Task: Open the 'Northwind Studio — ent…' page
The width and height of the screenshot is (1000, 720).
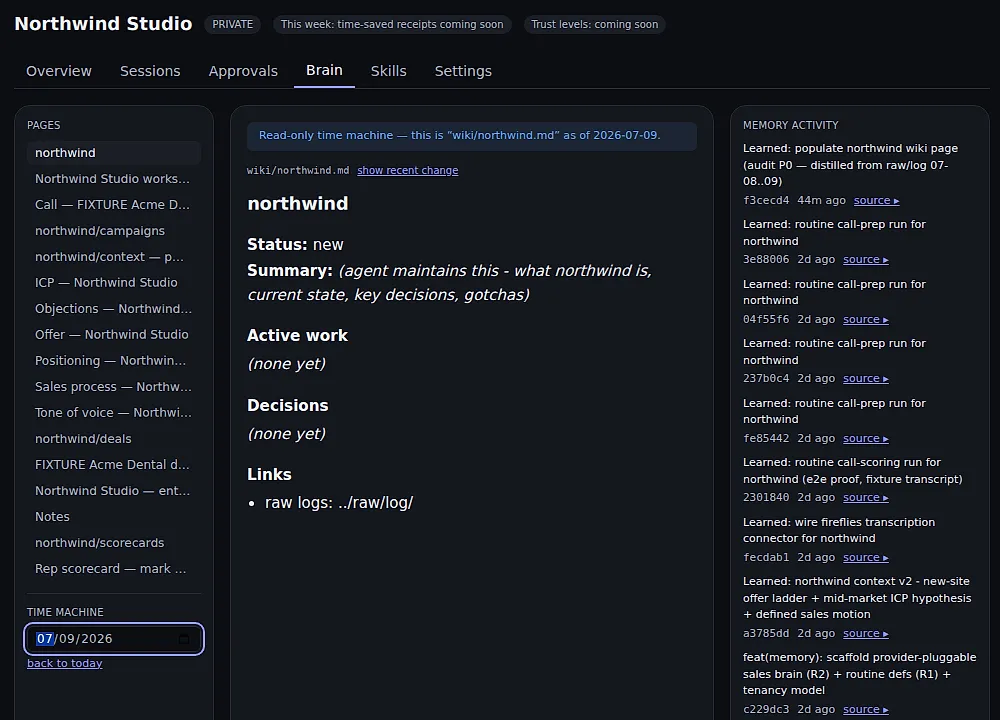Action: click(114, 491)
